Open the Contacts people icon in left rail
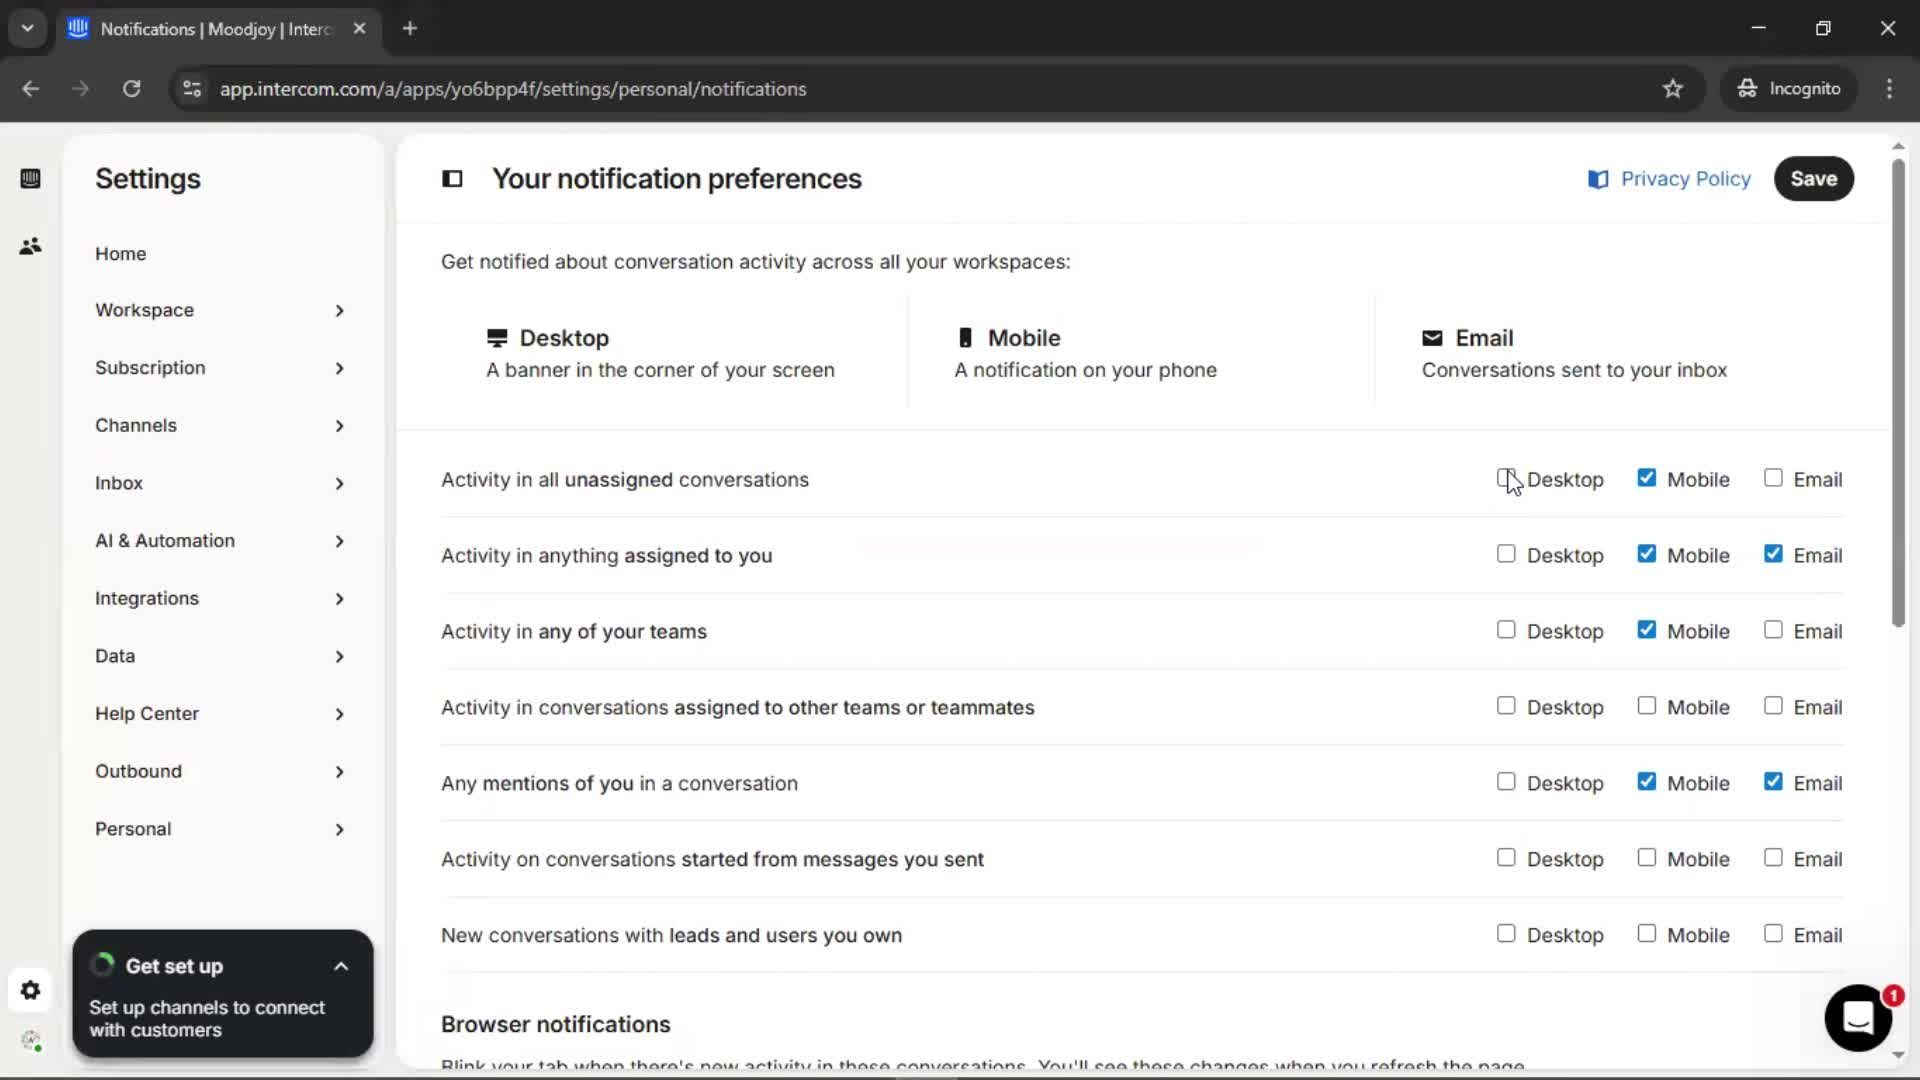Screen dimensions: 1920x1080 tap(30, 246)
